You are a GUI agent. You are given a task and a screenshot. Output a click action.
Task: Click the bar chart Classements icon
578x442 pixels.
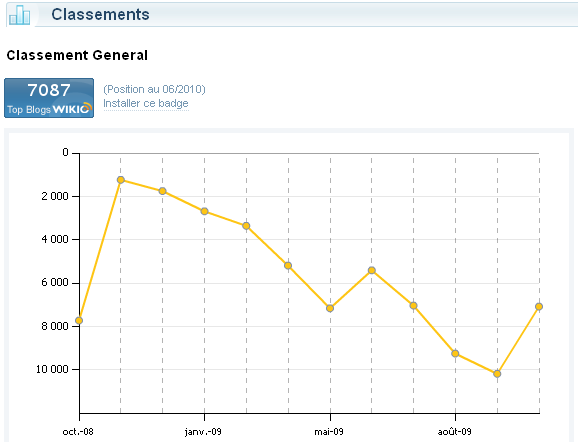(x=20, y=15)
